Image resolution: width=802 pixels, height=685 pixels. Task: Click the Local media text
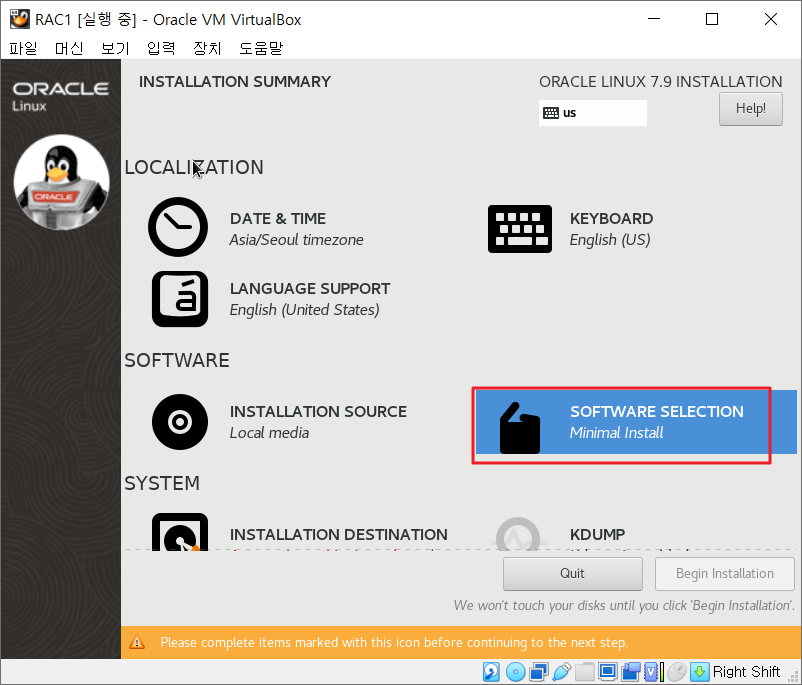(269, 433)
